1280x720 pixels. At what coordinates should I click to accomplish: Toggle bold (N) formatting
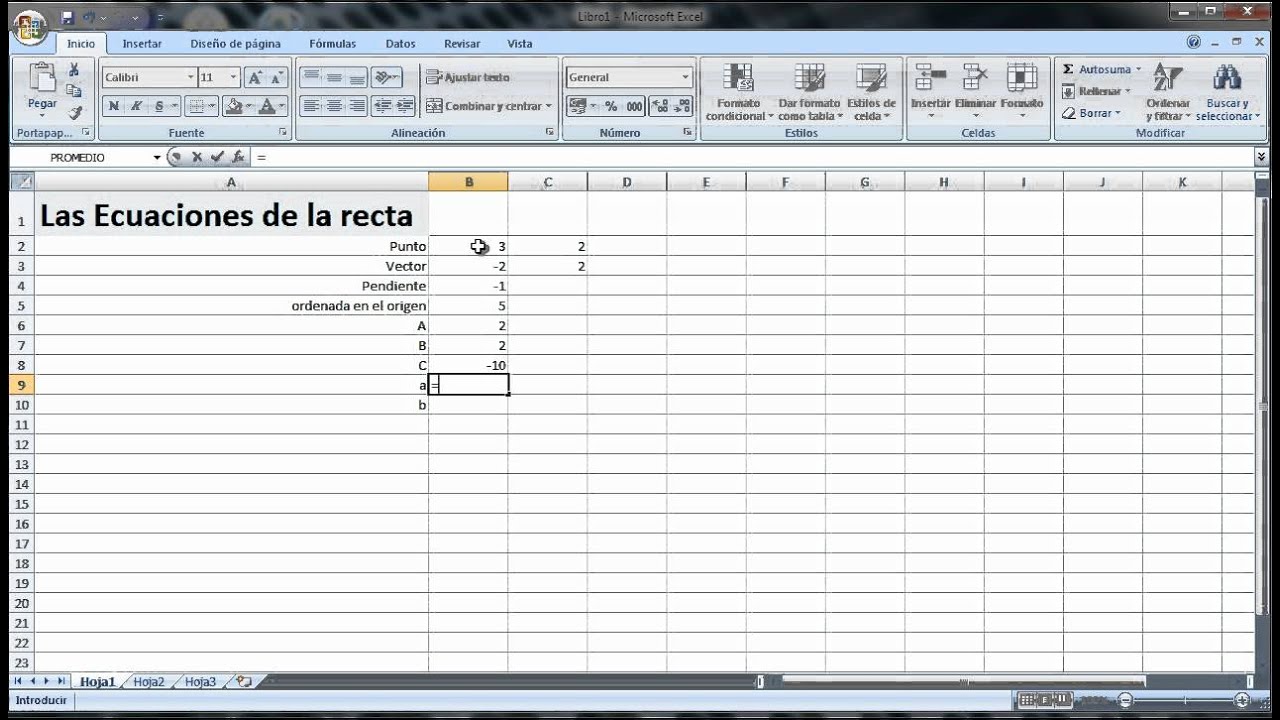tap(113, 106)
